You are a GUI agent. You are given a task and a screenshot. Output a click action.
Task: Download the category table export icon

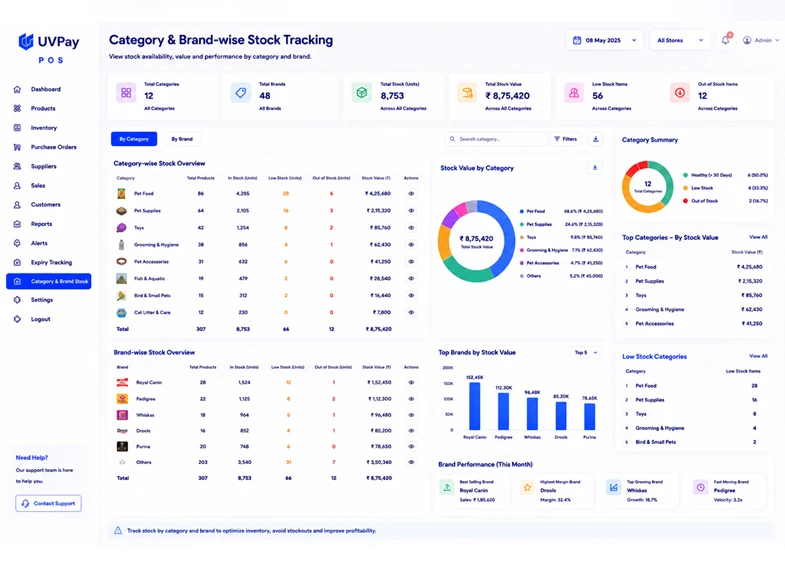click(x=596, y=139)
